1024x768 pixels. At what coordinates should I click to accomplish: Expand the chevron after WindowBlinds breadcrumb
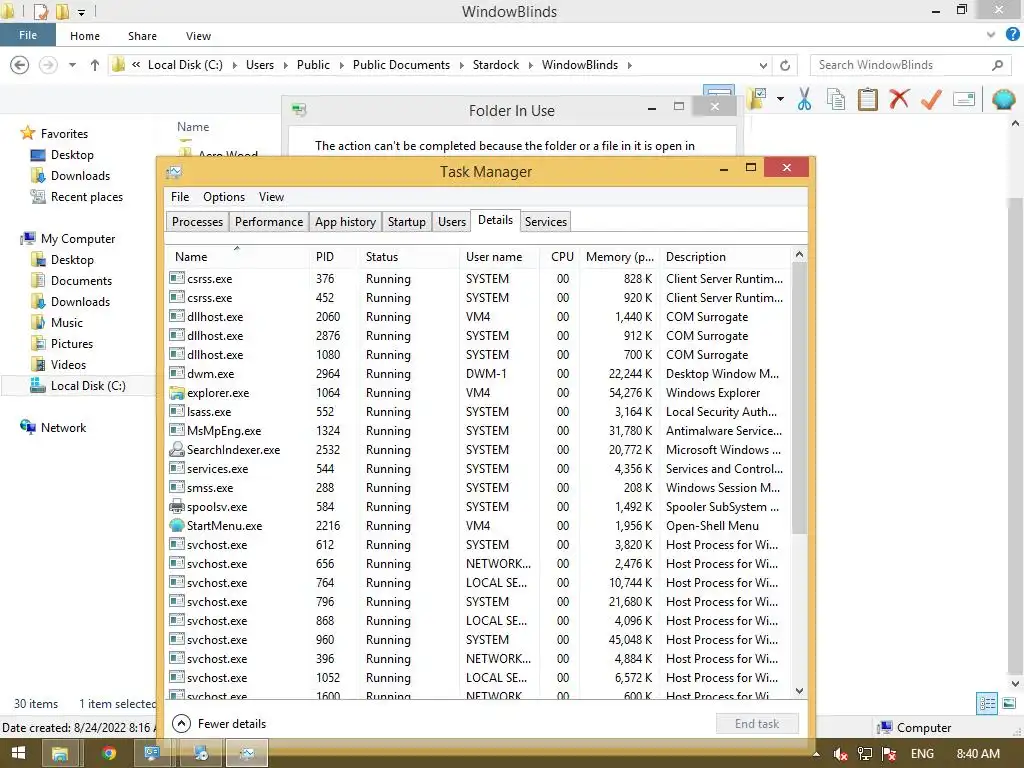point(630,65)
